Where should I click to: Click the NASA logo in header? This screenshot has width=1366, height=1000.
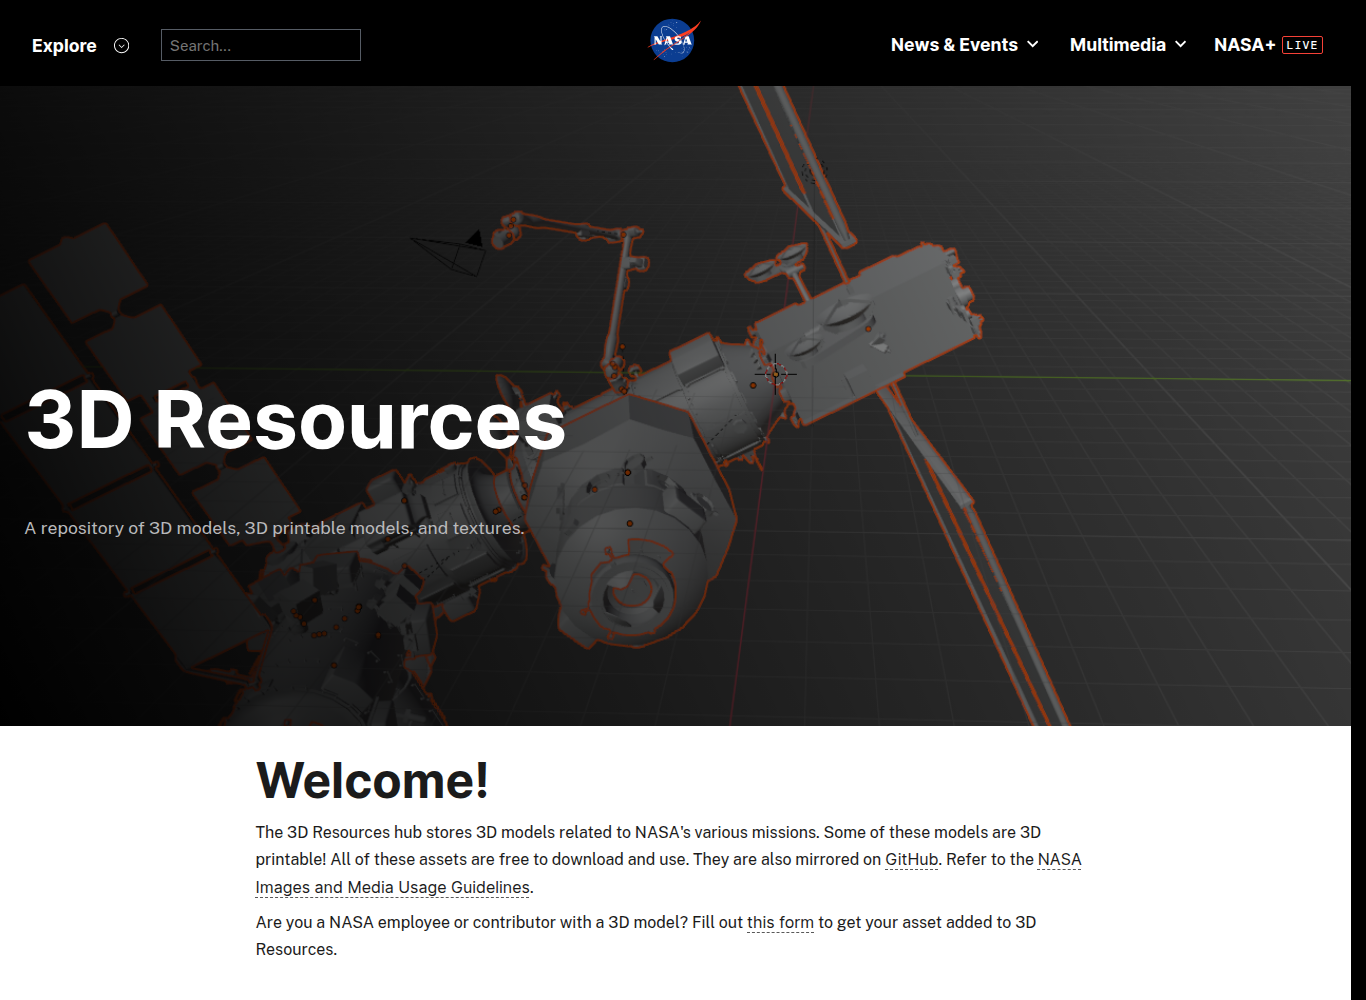click(x=674, y=42)
